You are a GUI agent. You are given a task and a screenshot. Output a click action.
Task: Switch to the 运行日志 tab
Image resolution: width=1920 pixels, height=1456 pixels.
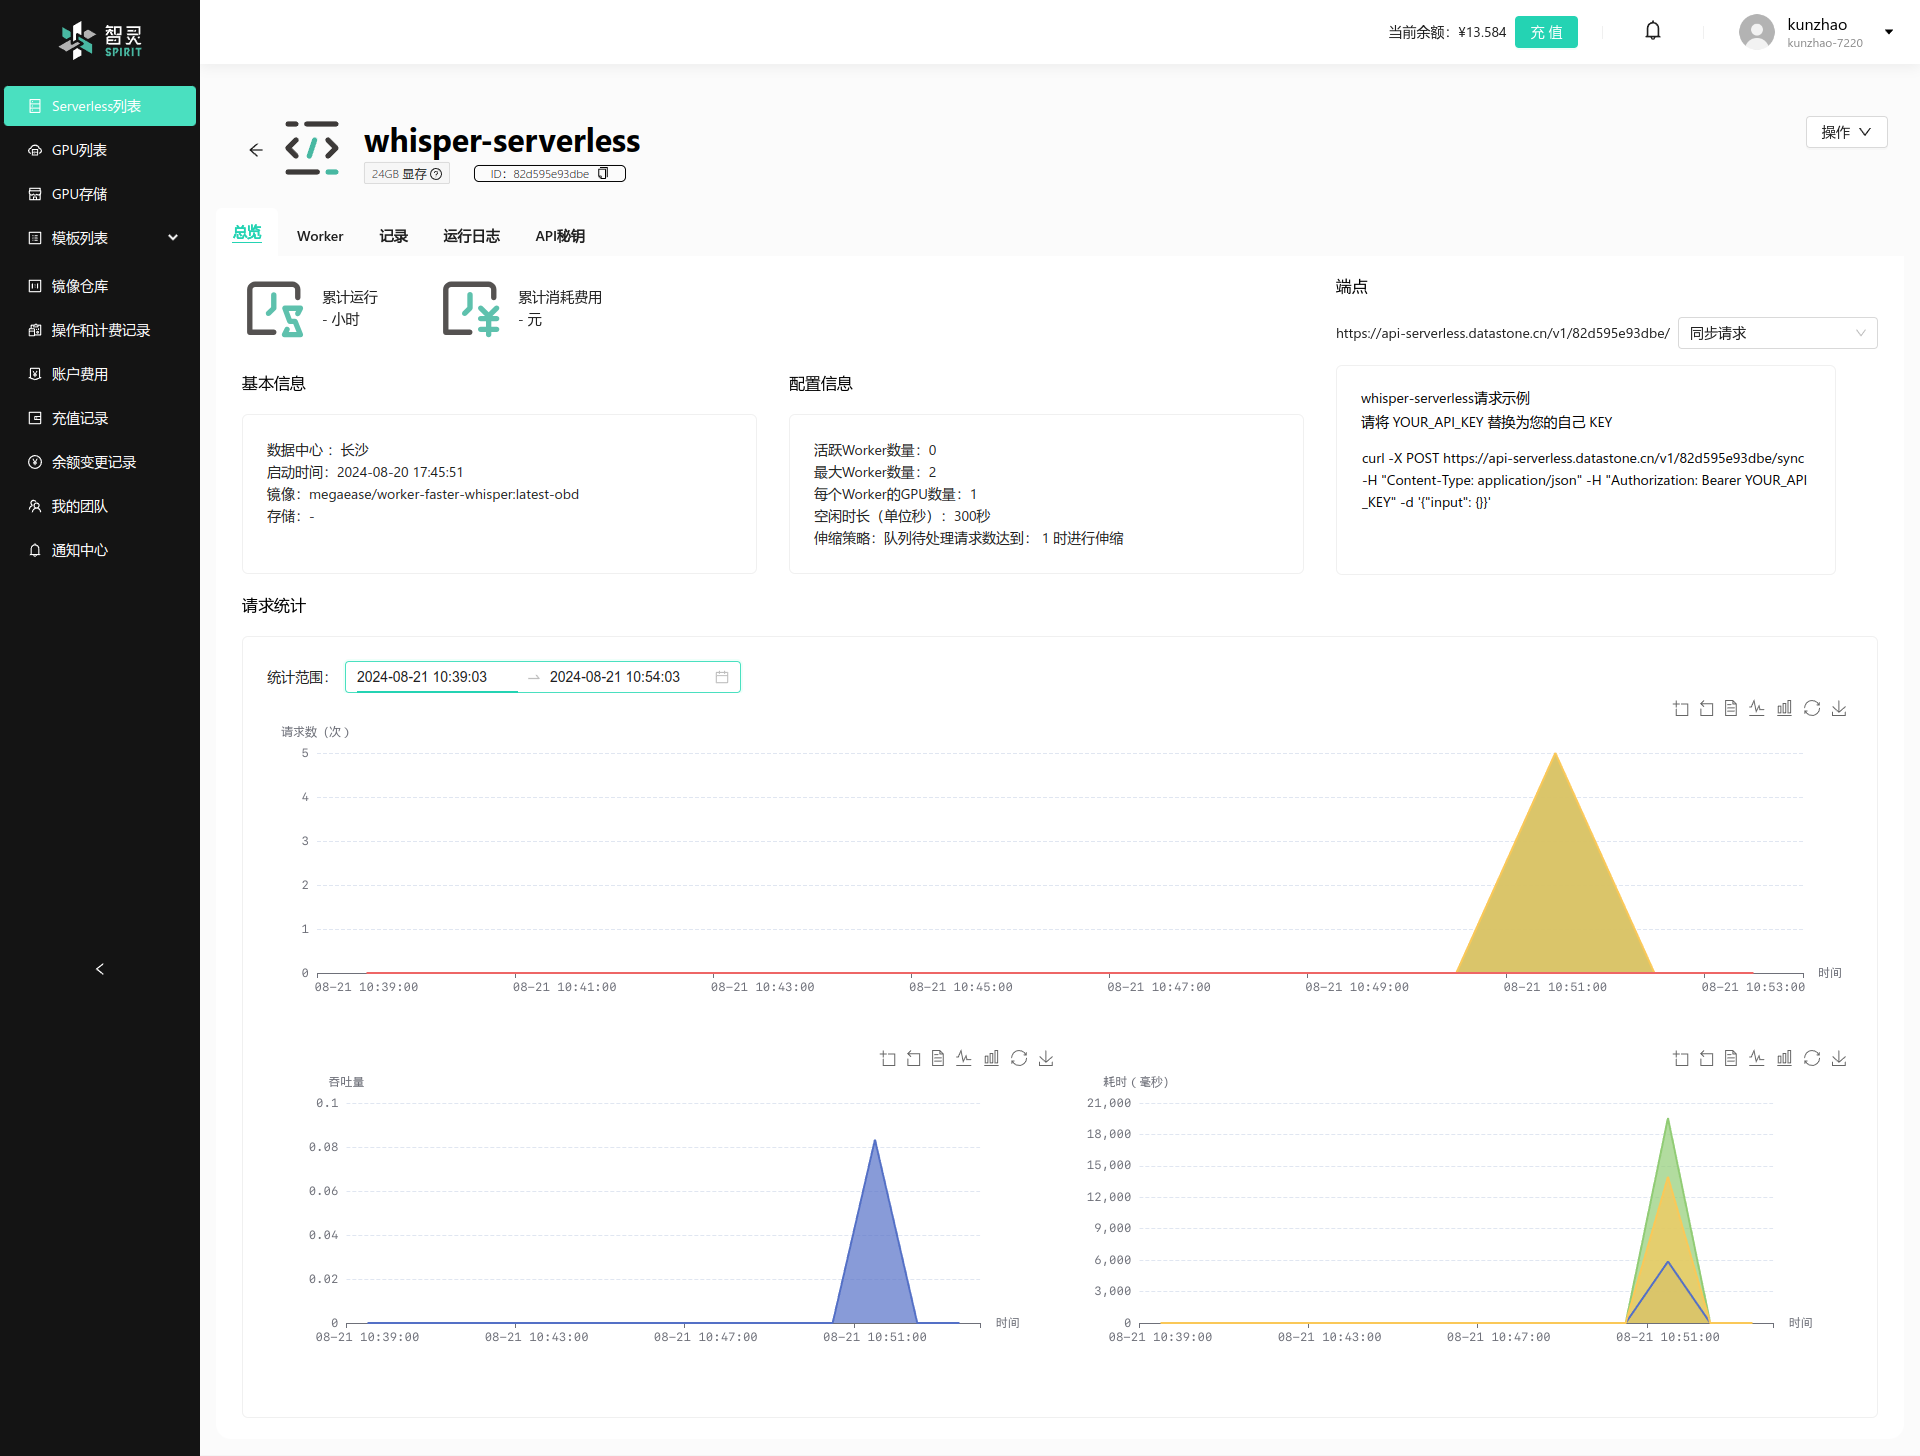pyautogui.click(x=472, y=236)
